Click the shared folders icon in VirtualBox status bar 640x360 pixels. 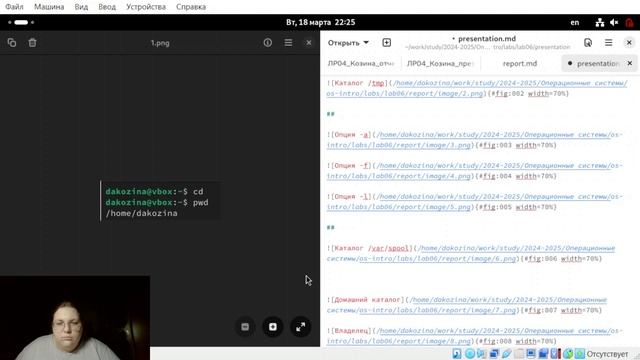click(519, 354)
